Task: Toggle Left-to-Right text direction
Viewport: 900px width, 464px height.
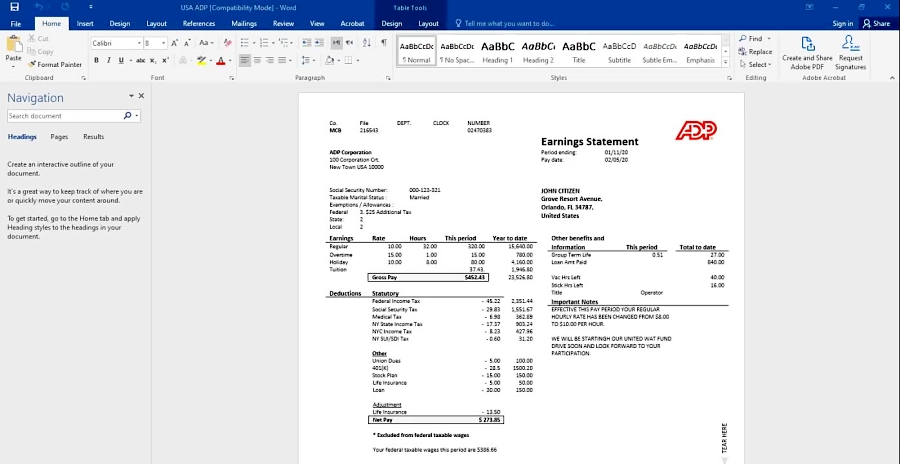Action: pos(337,43)
